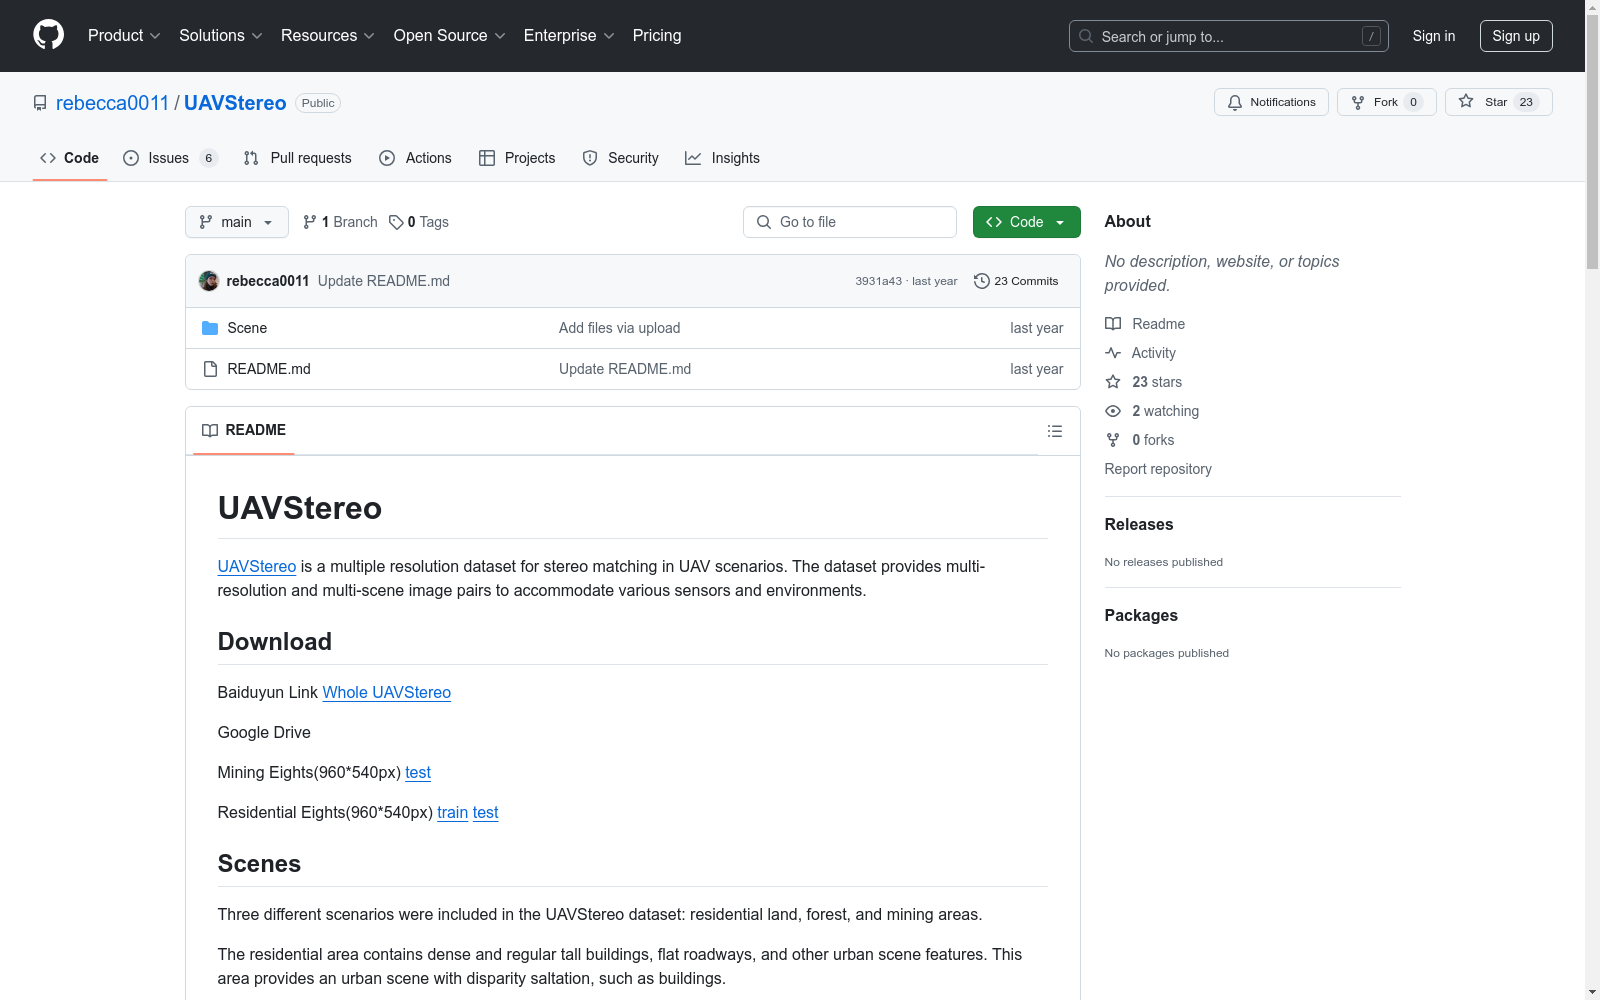Image resolution: width=1600 pixels, height=1000 pixels.
Task: Open the main branch selector
Action: click(237, 222)
